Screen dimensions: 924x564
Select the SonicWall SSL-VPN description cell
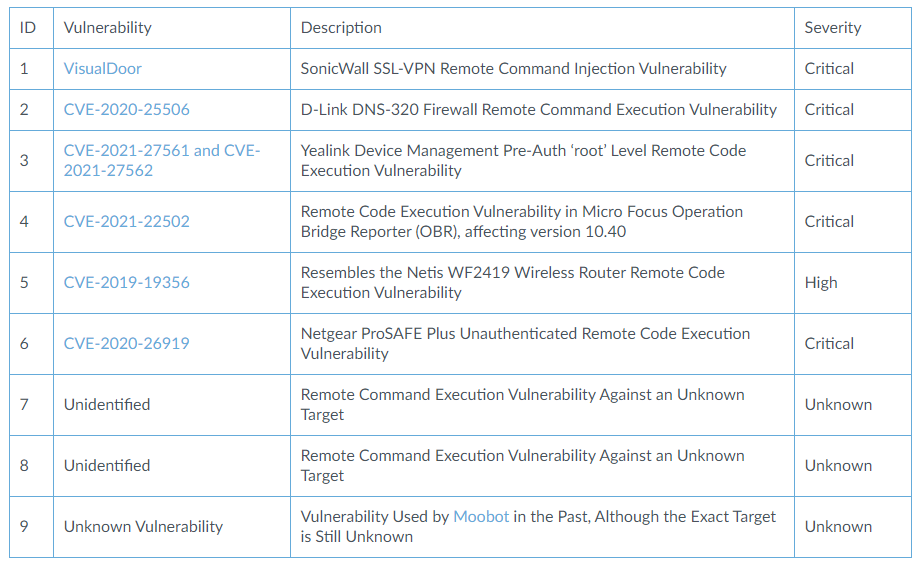click(514, 69)
